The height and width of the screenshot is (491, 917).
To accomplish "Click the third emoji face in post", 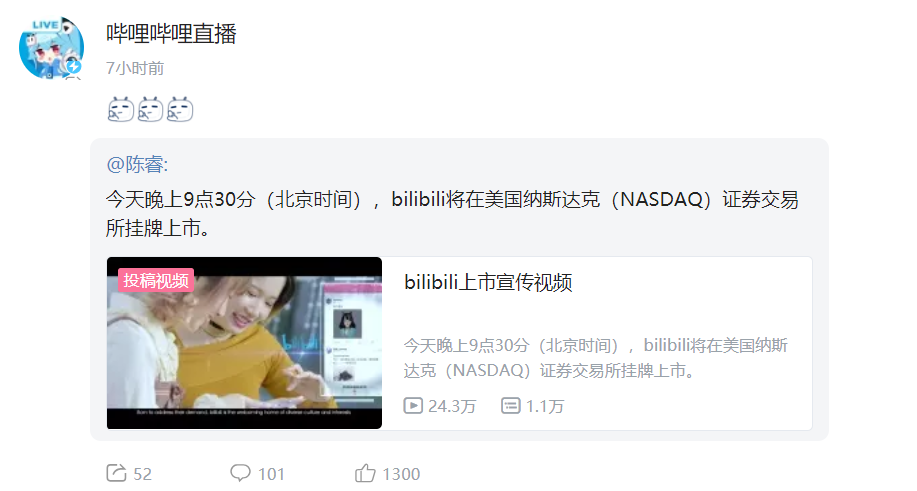I will 180,109.
